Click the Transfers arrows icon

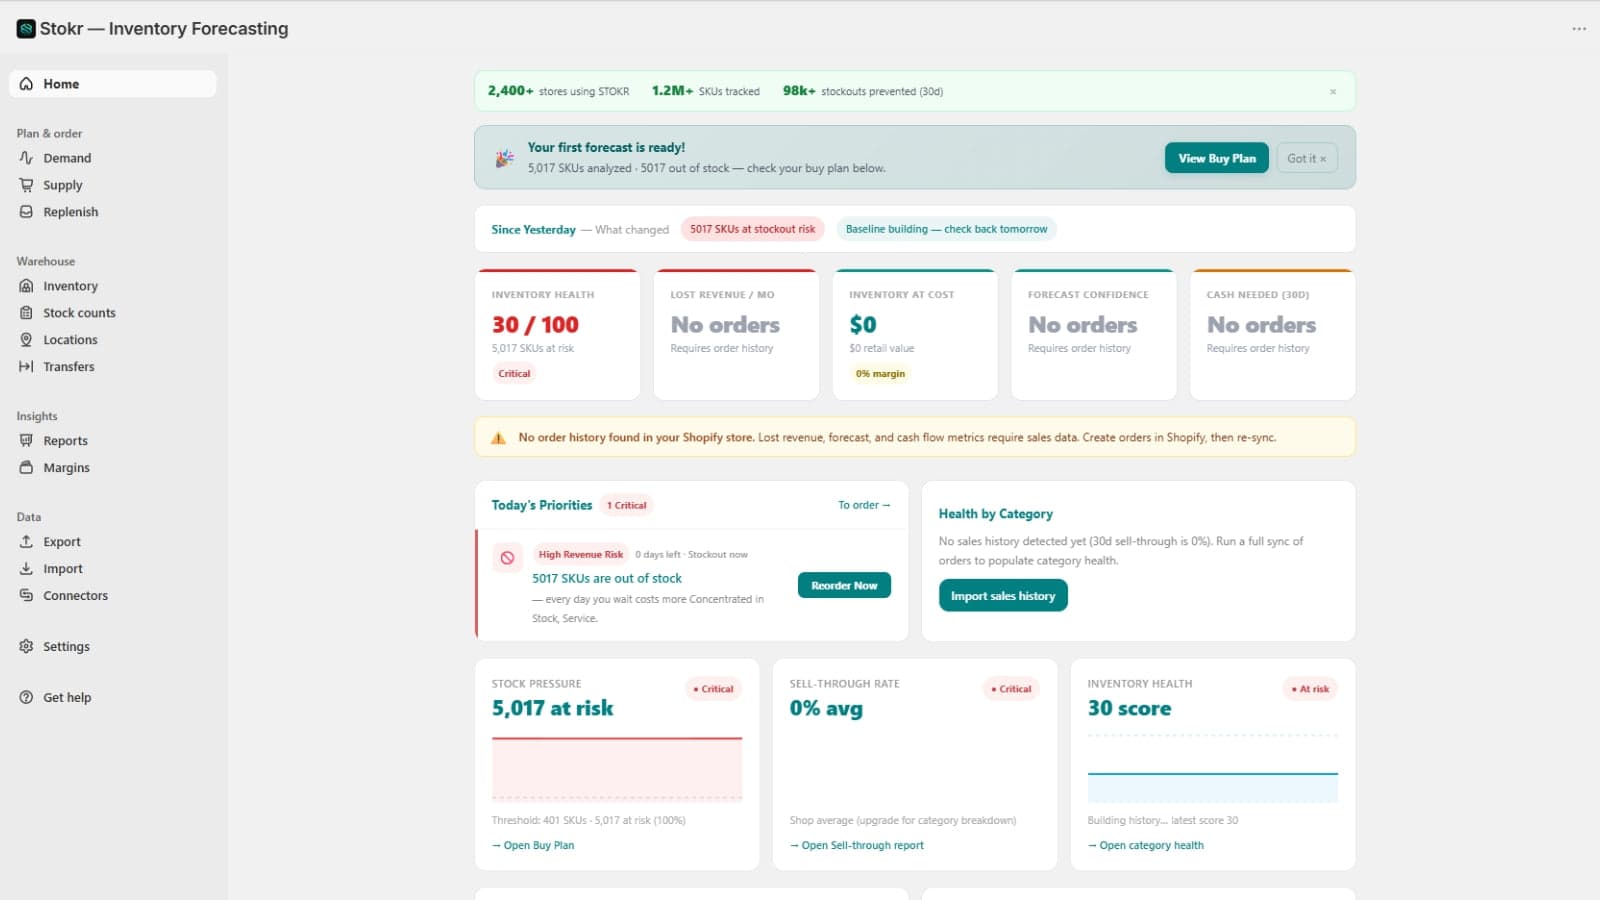(x=26, y=367)
